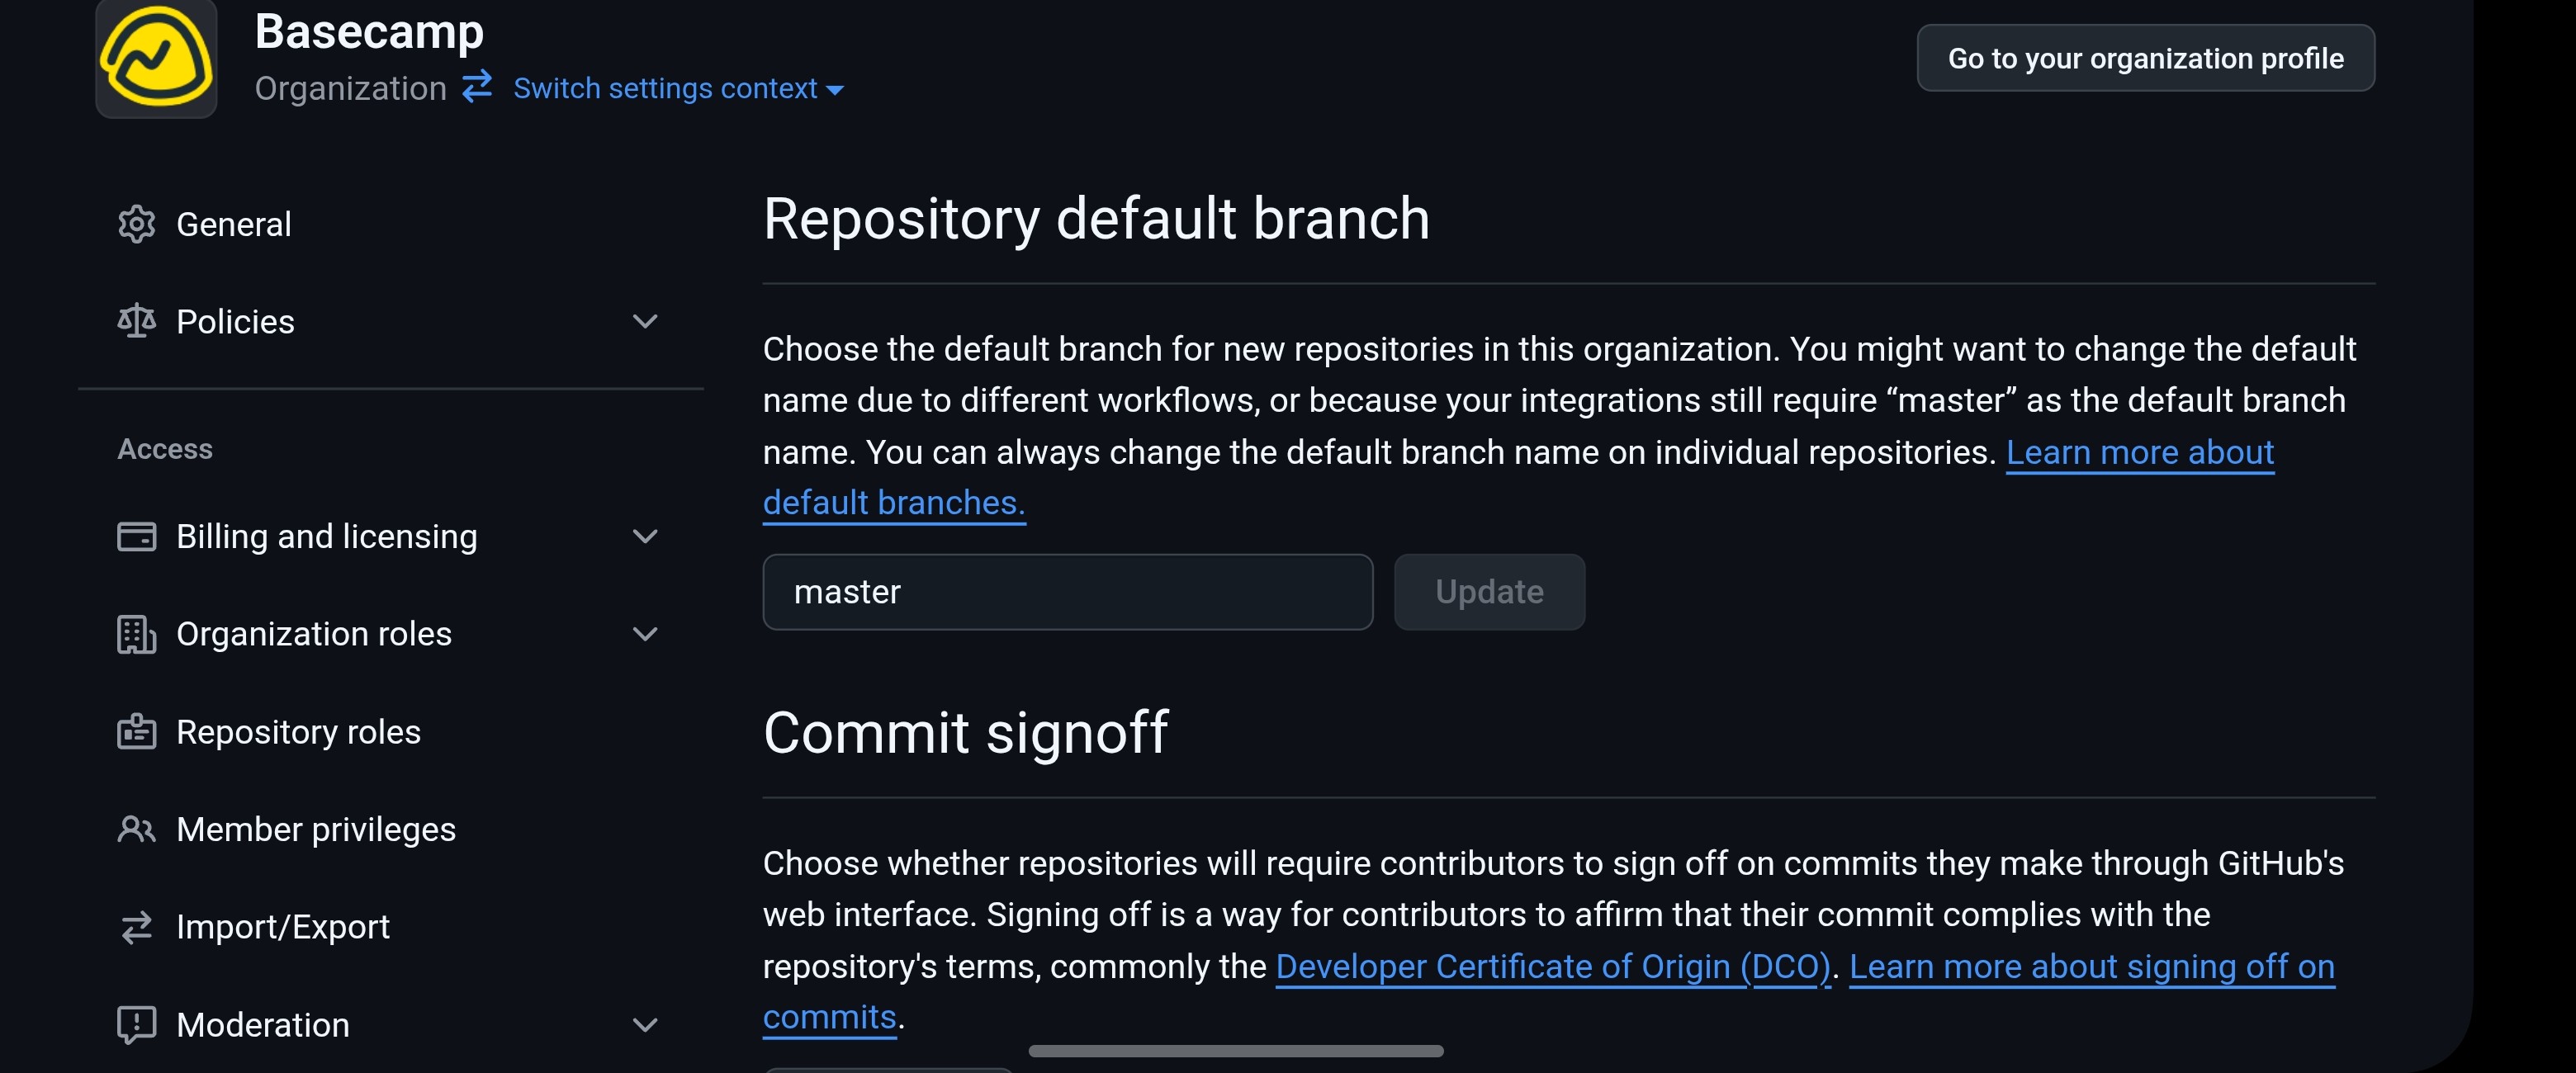Open Switch settings context dropdown
The height and width of the screenshot is (1073, 2576).
tap(678, 88)
